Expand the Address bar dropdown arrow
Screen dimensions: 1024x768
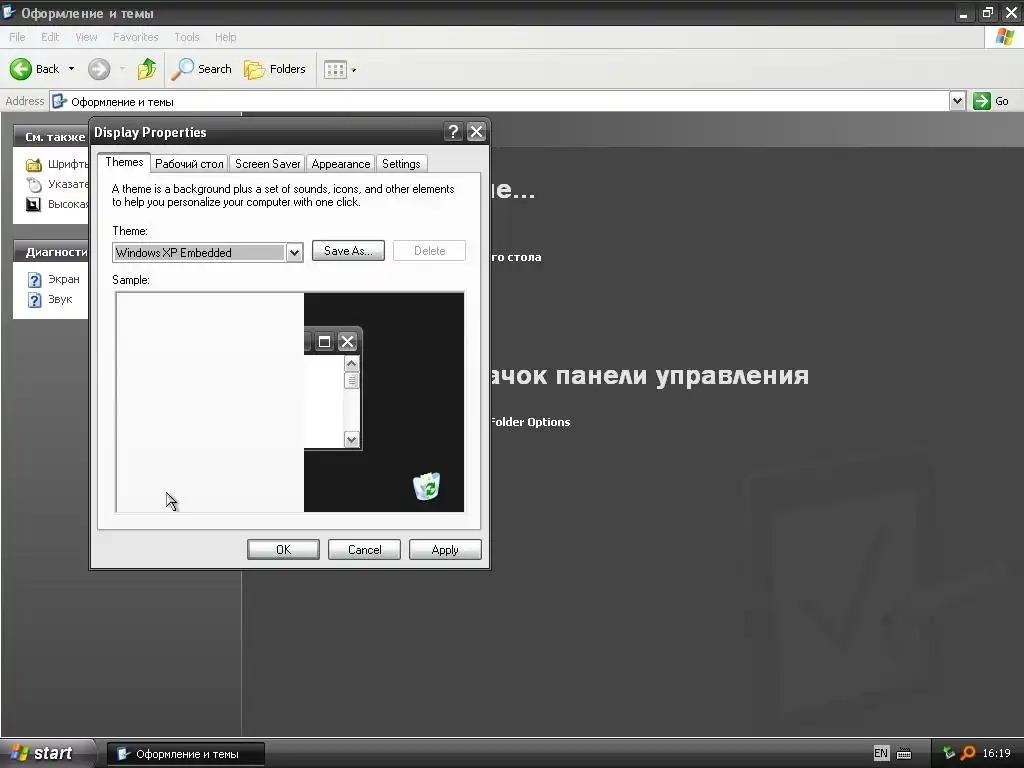click(x=957, y=101)
